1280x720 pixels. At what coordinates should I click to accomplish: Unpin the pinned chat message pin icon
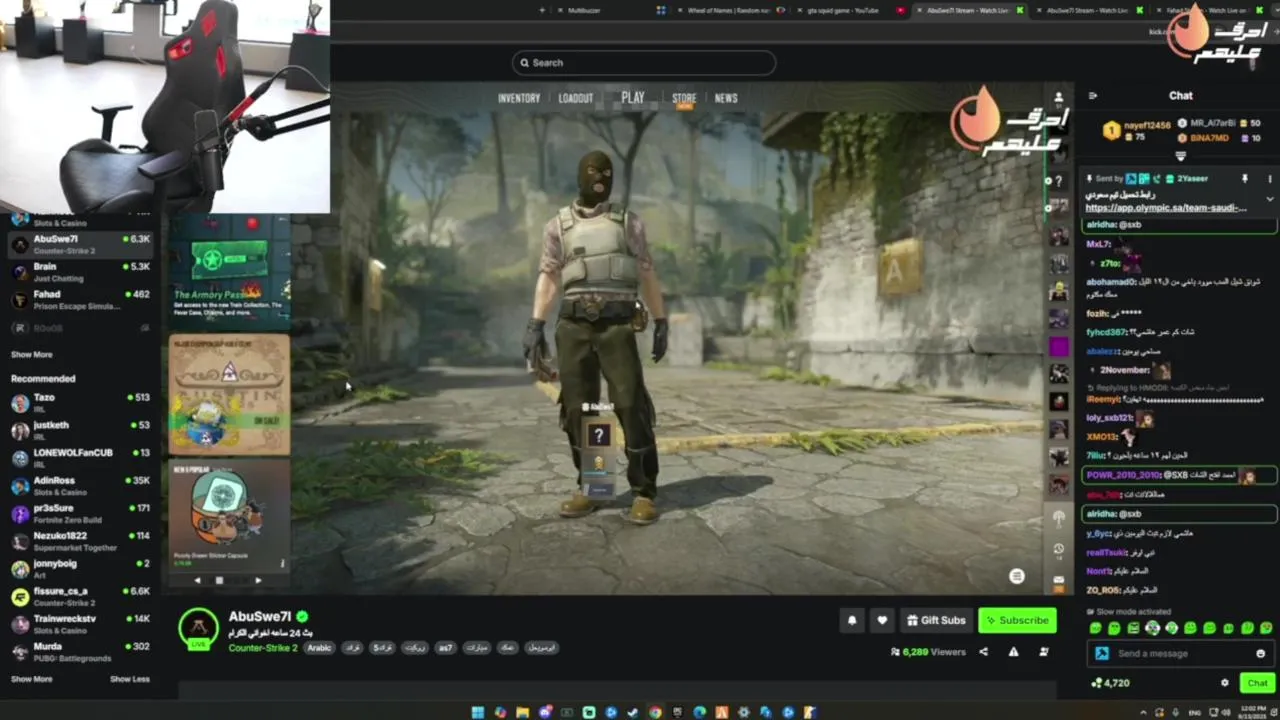click(1245, 179)
